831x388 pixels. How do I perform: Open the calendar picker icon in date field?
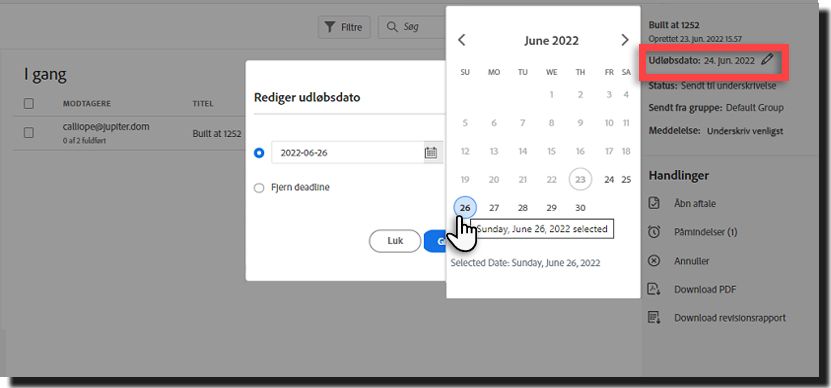[x=431, y=153]
